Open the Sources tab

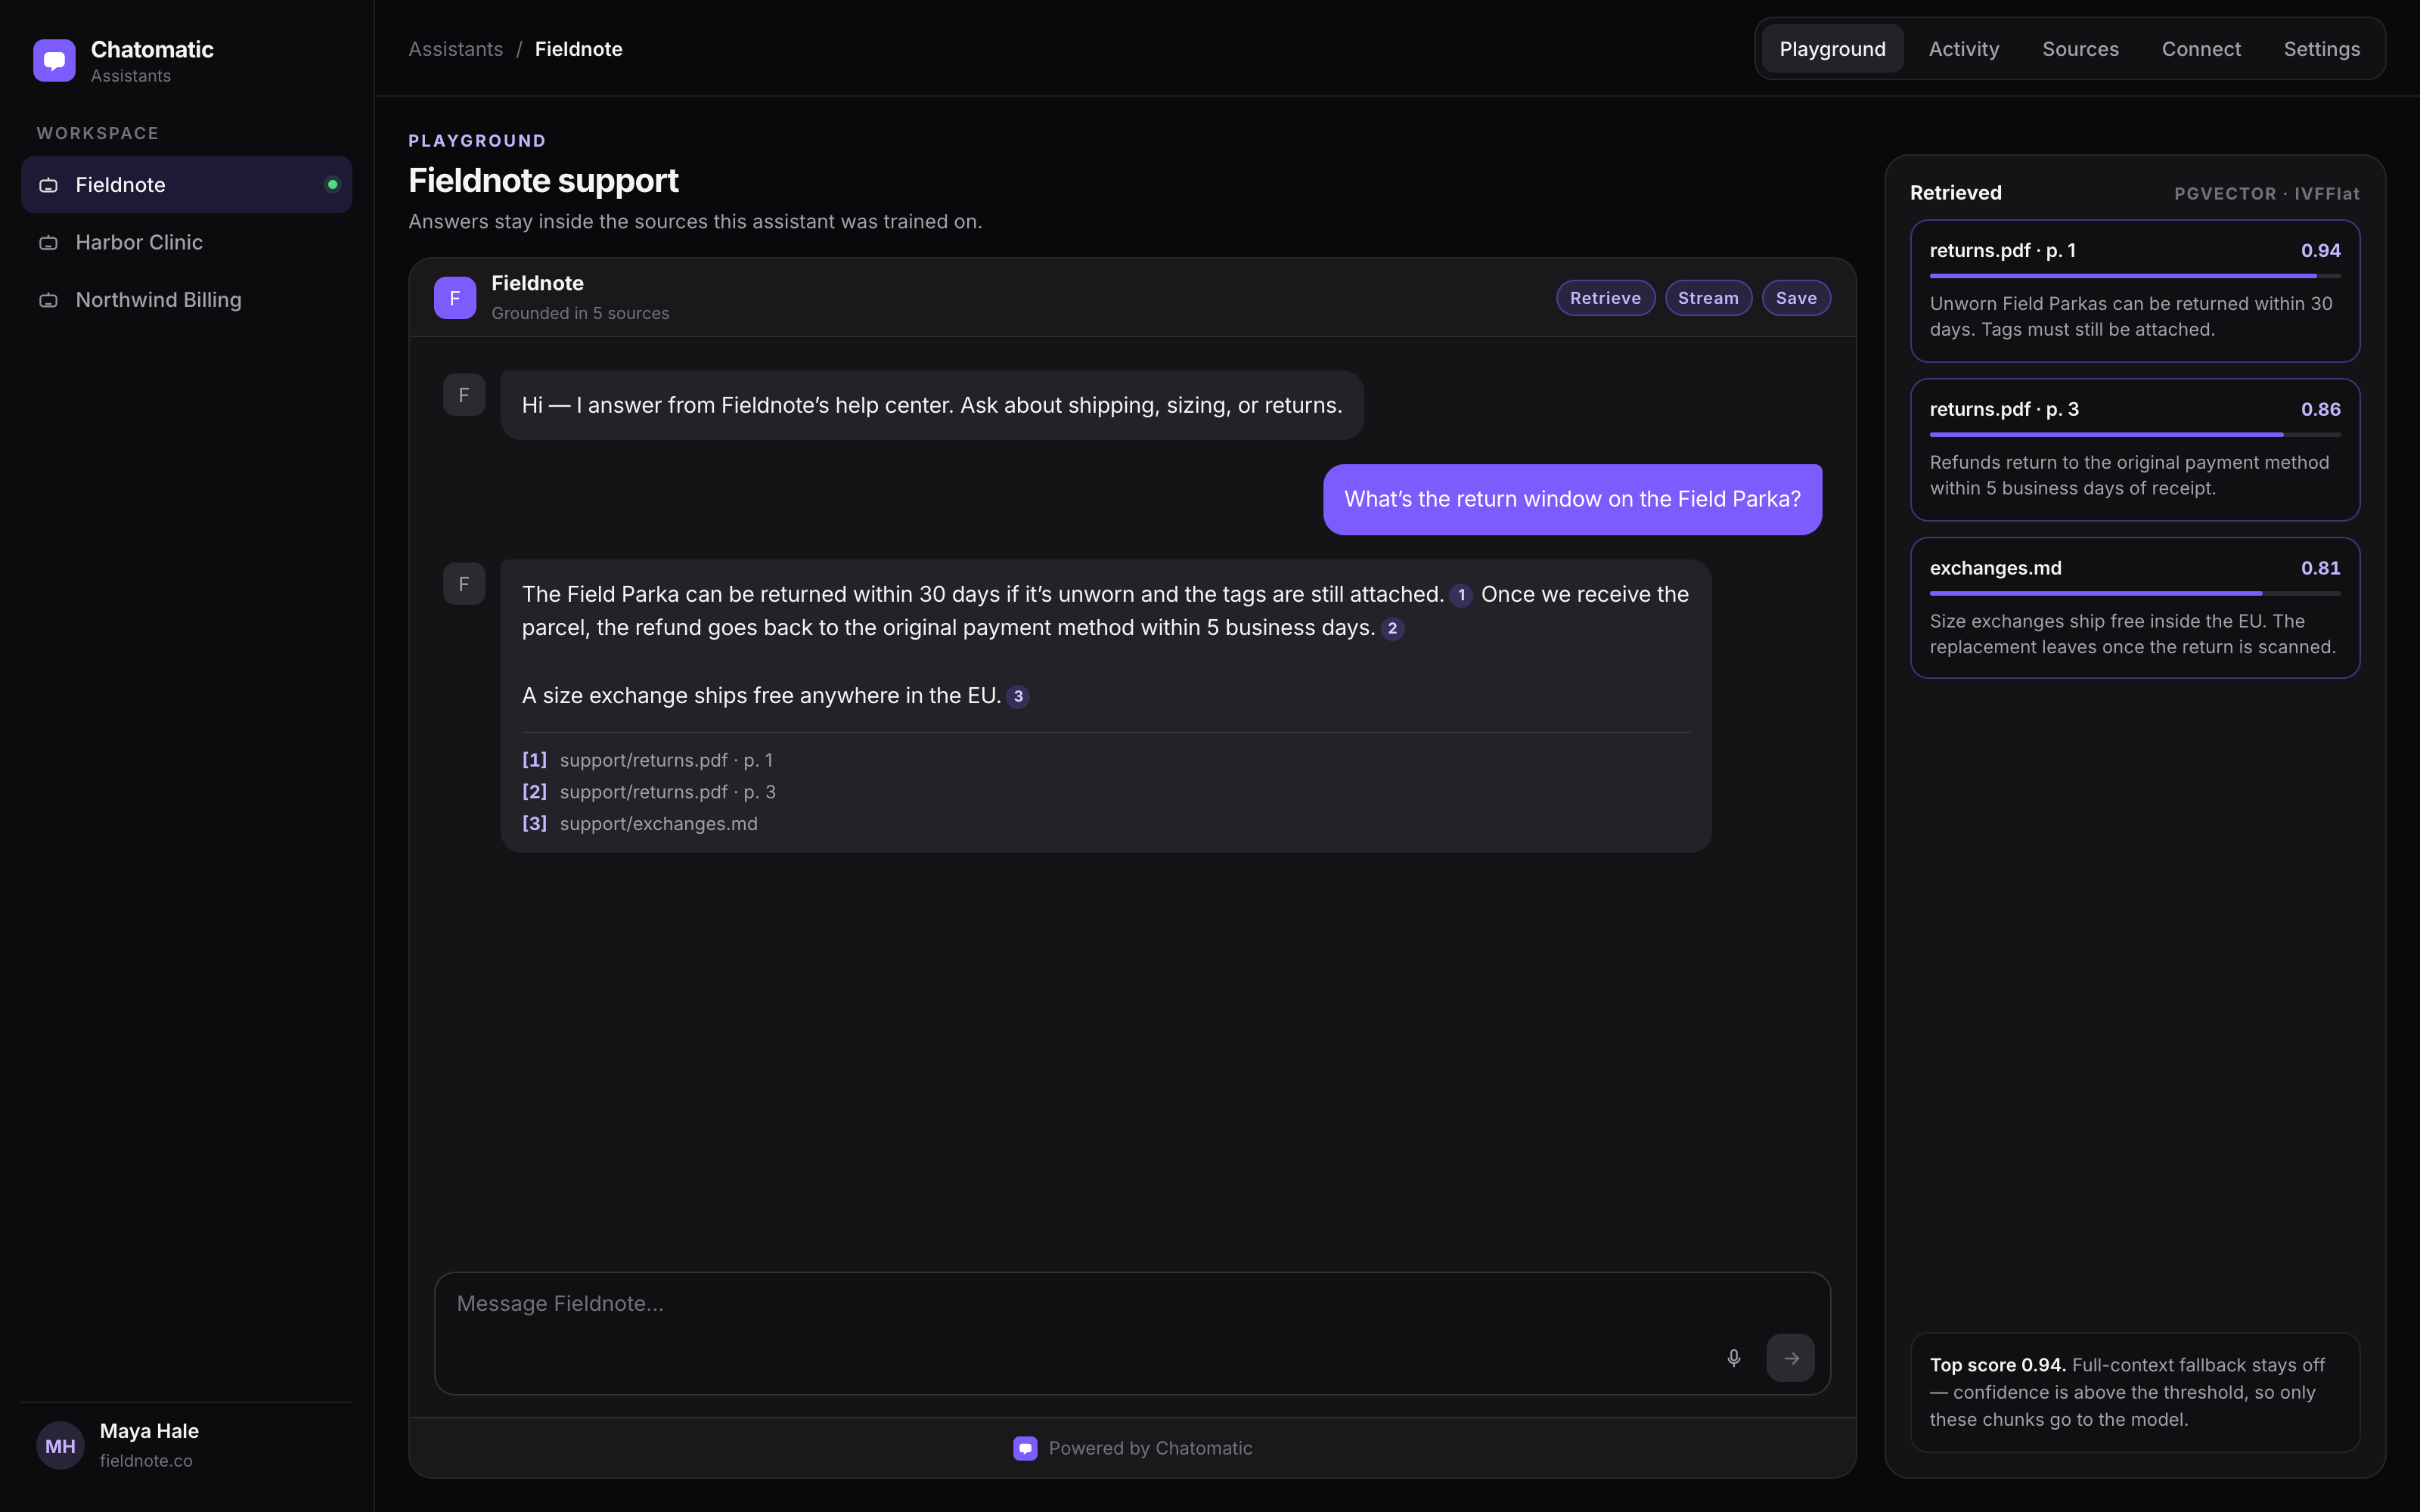2080,49
